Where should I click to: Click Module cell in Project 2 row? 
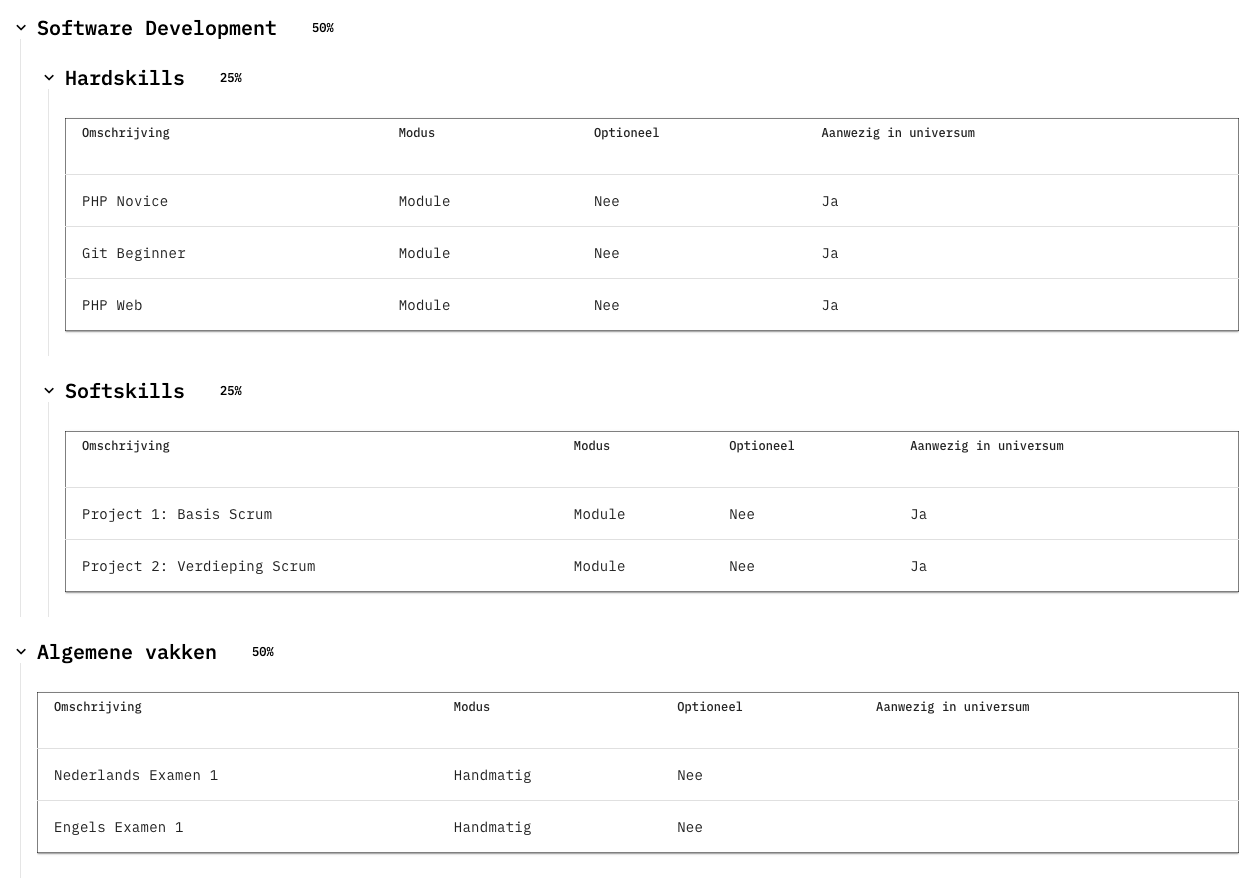(600, 566)
